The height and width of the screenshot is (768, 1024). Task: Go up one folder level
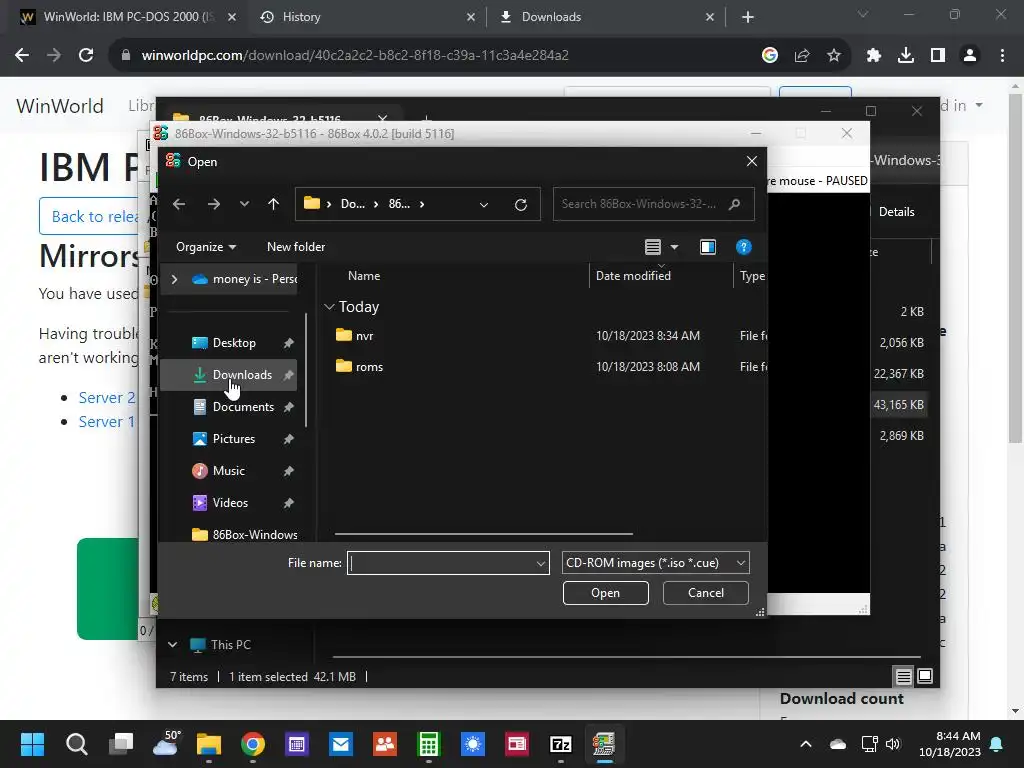pos(274,204)
